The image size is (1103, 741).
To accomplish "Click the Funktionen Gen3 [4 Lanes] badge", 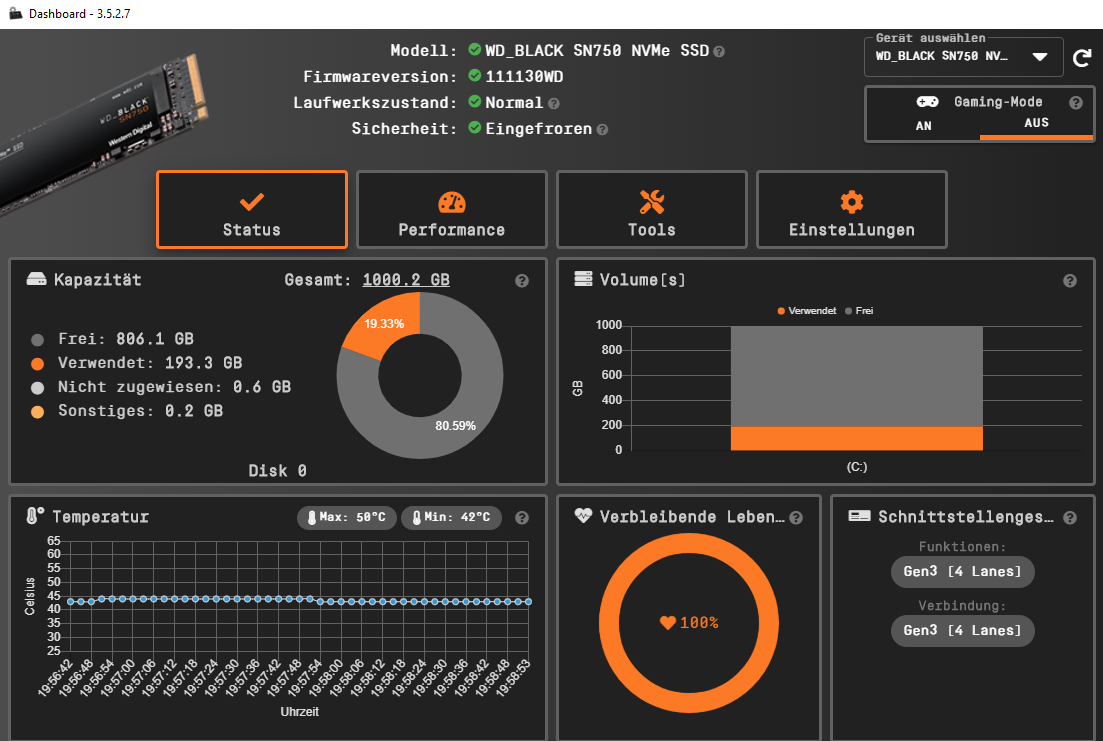I will click(x=963, y=572).
